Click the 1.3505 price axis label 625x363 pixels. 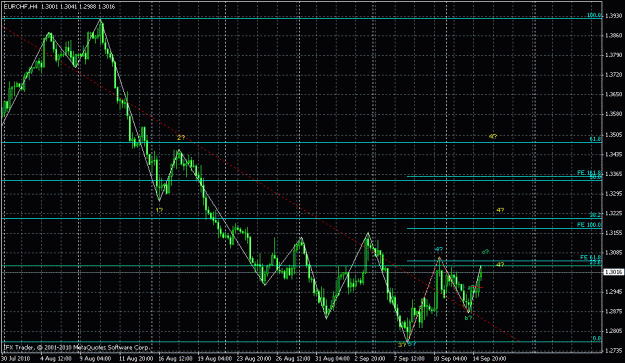(613, 135)
